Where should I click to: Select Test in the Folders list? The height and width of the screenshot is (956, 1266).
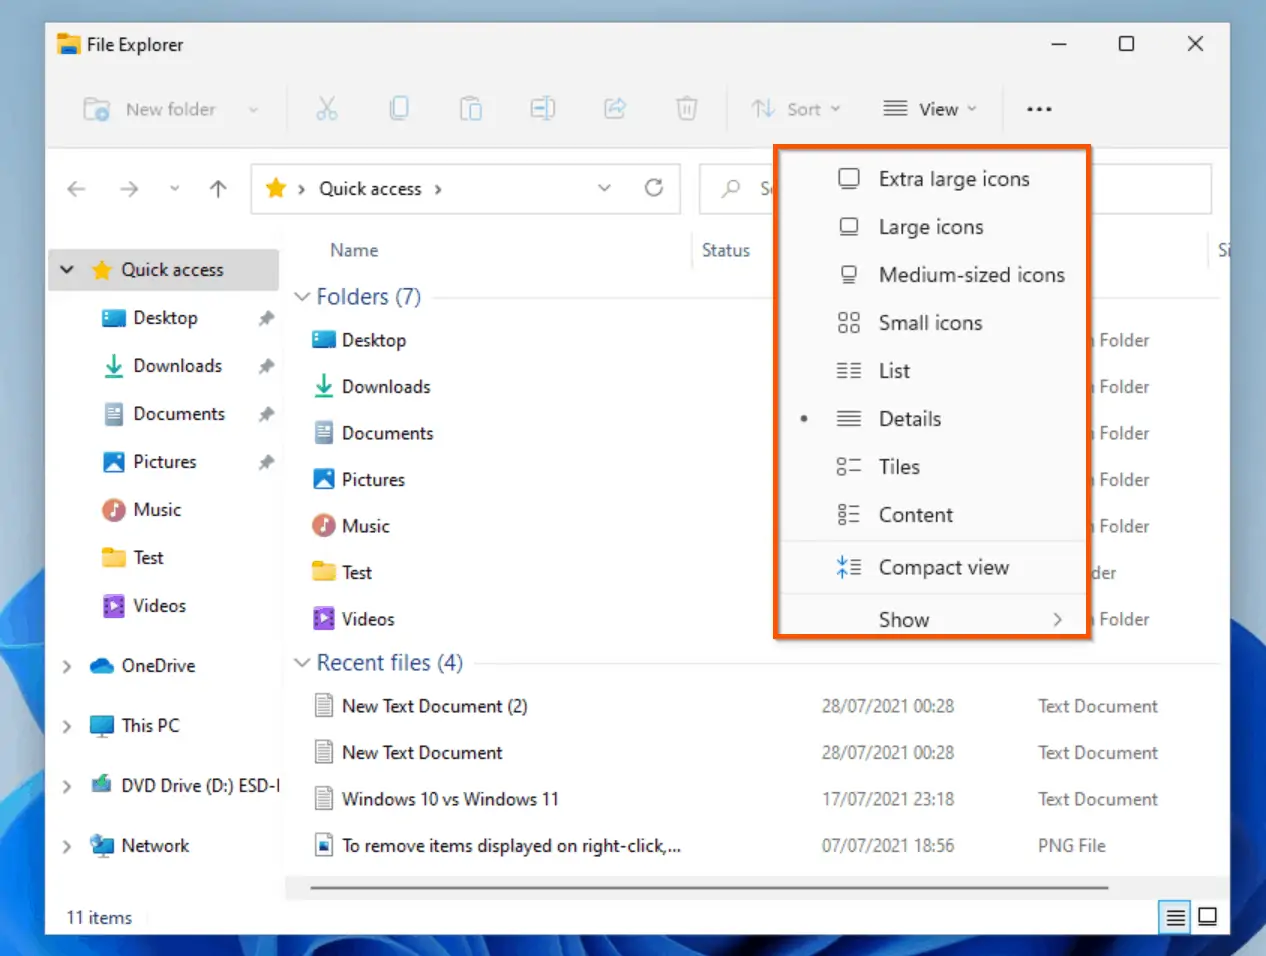(357, 573)
